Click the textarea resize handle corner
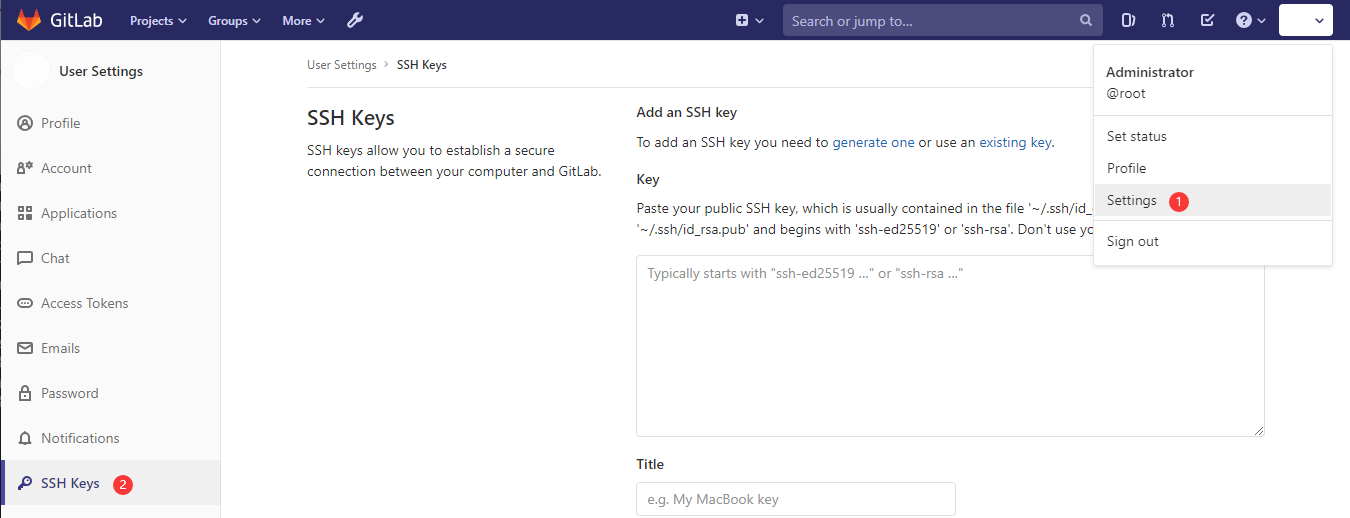The width and height of the screenshot is (1350, 518). coord(1258,430)
